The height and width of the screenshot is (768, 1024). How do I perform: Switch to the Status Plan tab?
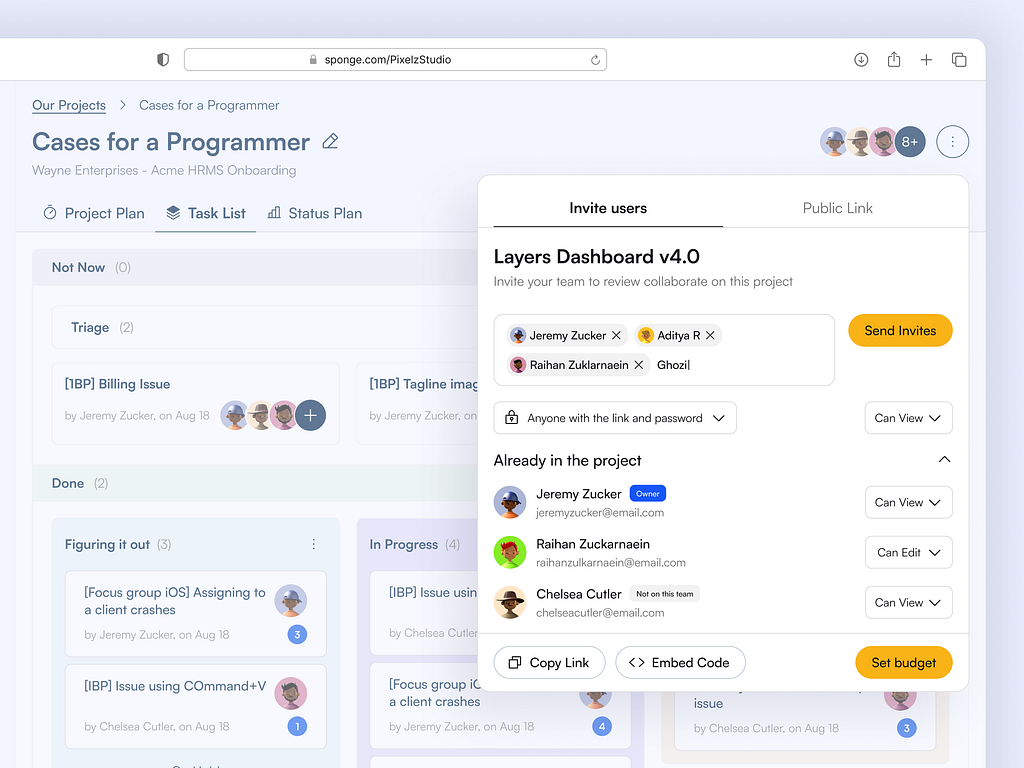(315, 213)
